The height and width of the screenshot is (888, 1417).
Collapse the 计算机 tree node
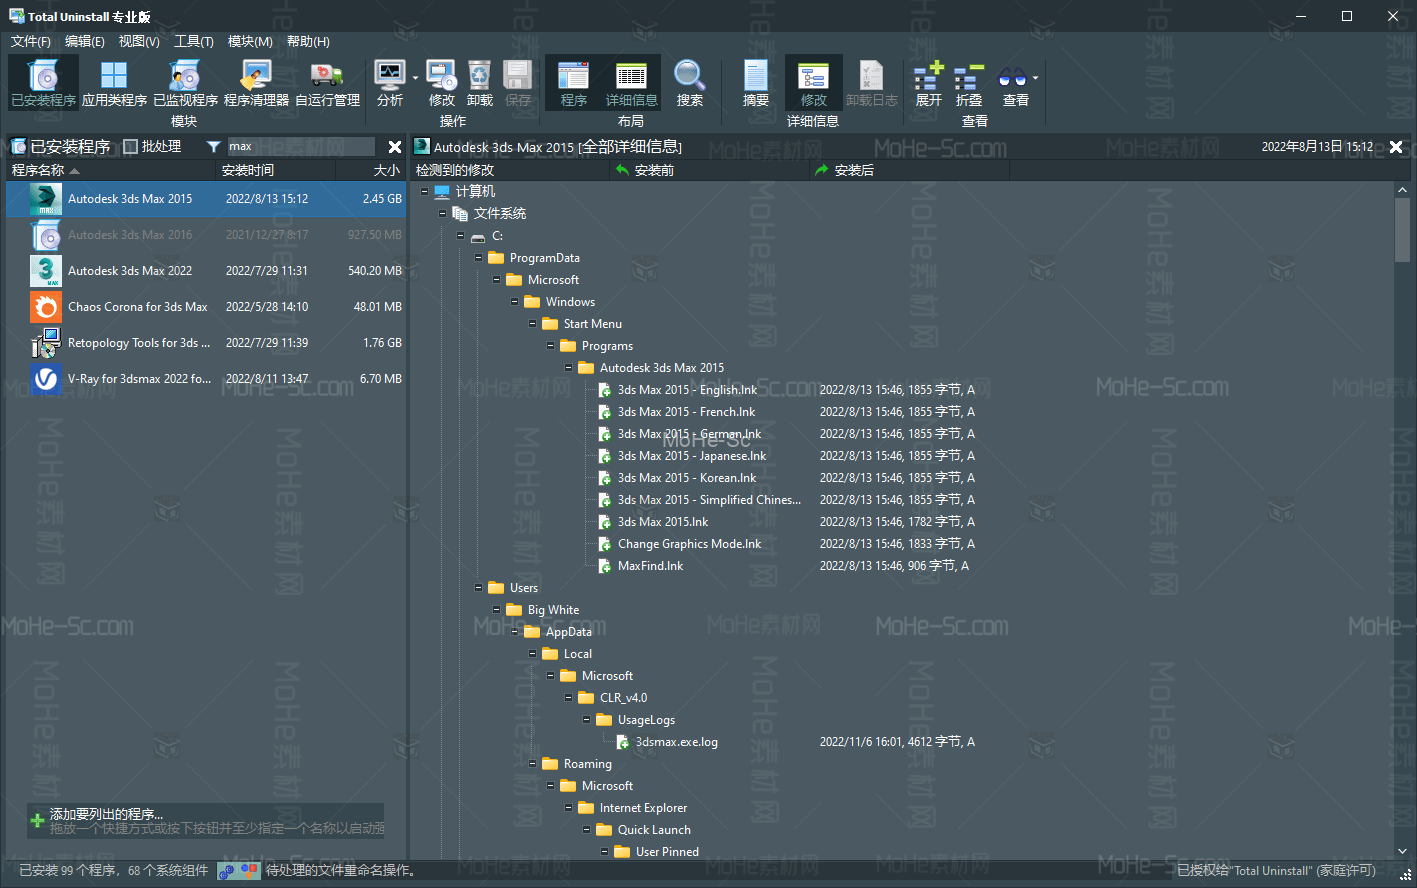coord(425,191)
